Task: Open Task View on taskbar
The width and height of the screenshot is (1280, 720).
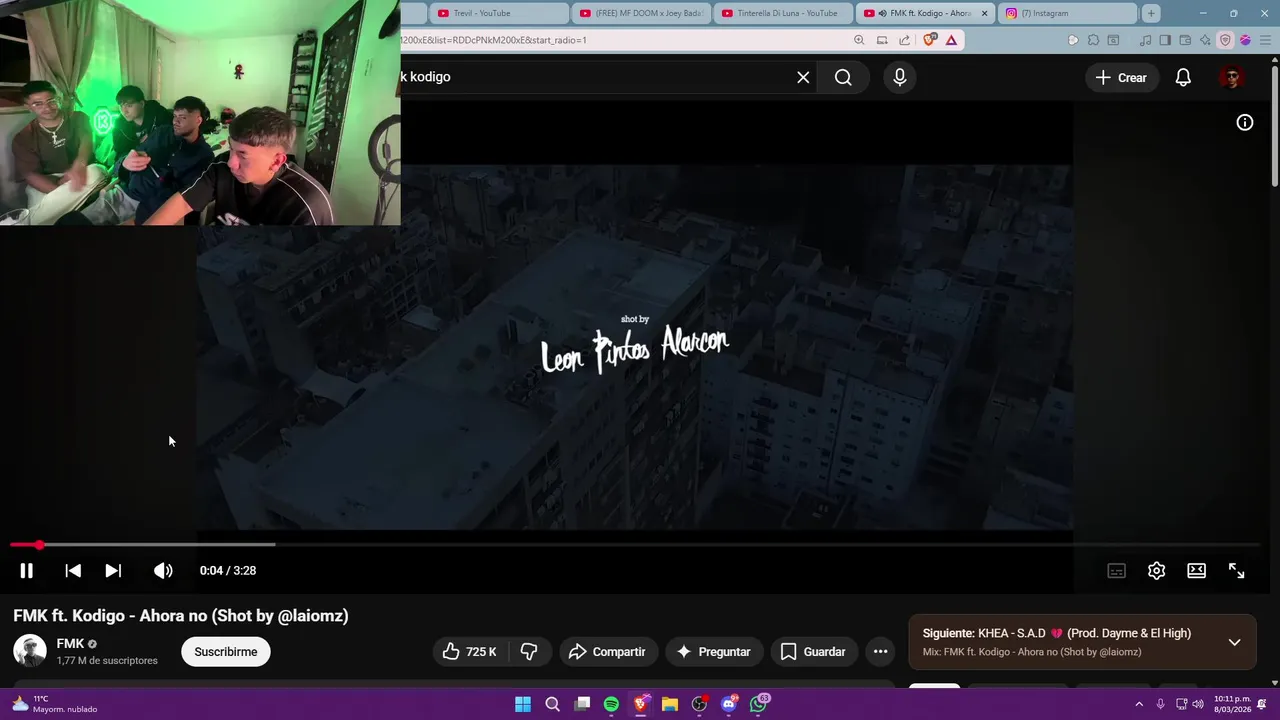Action: point(582,704)
